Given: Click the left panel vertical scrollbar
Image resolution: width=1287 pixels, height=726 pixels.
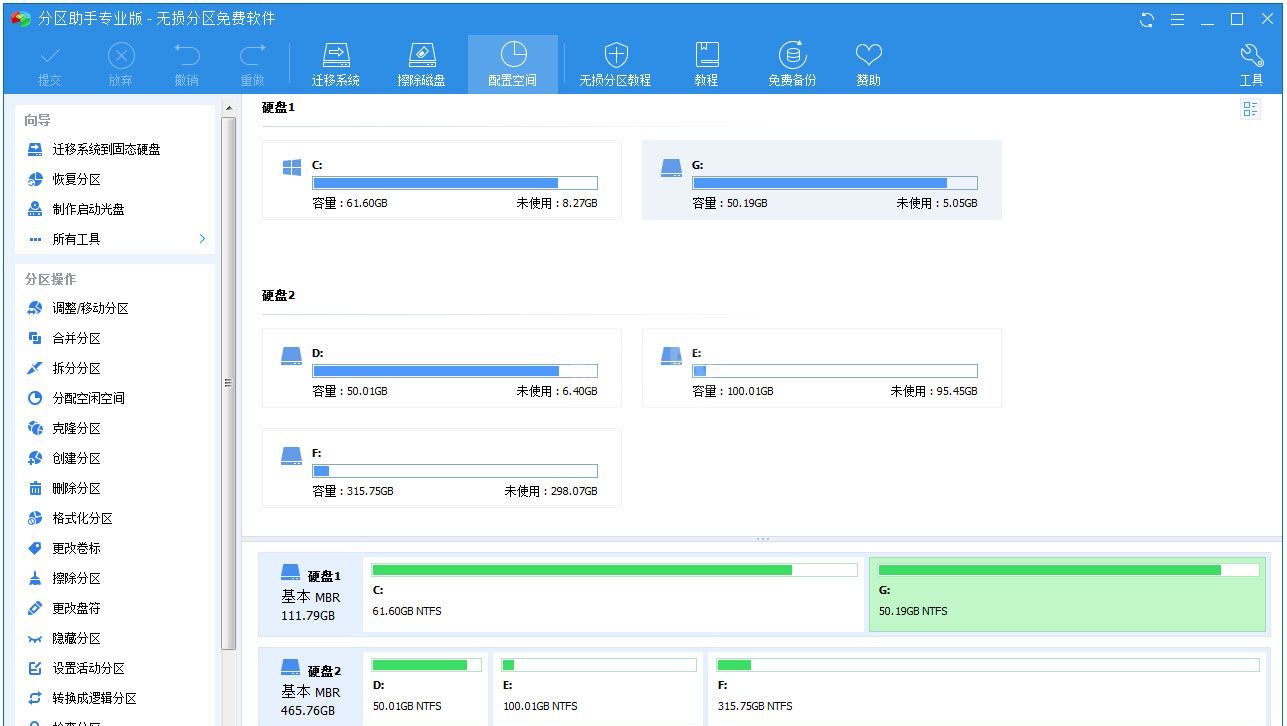Looking at the screenshot, I should [229, 383].
